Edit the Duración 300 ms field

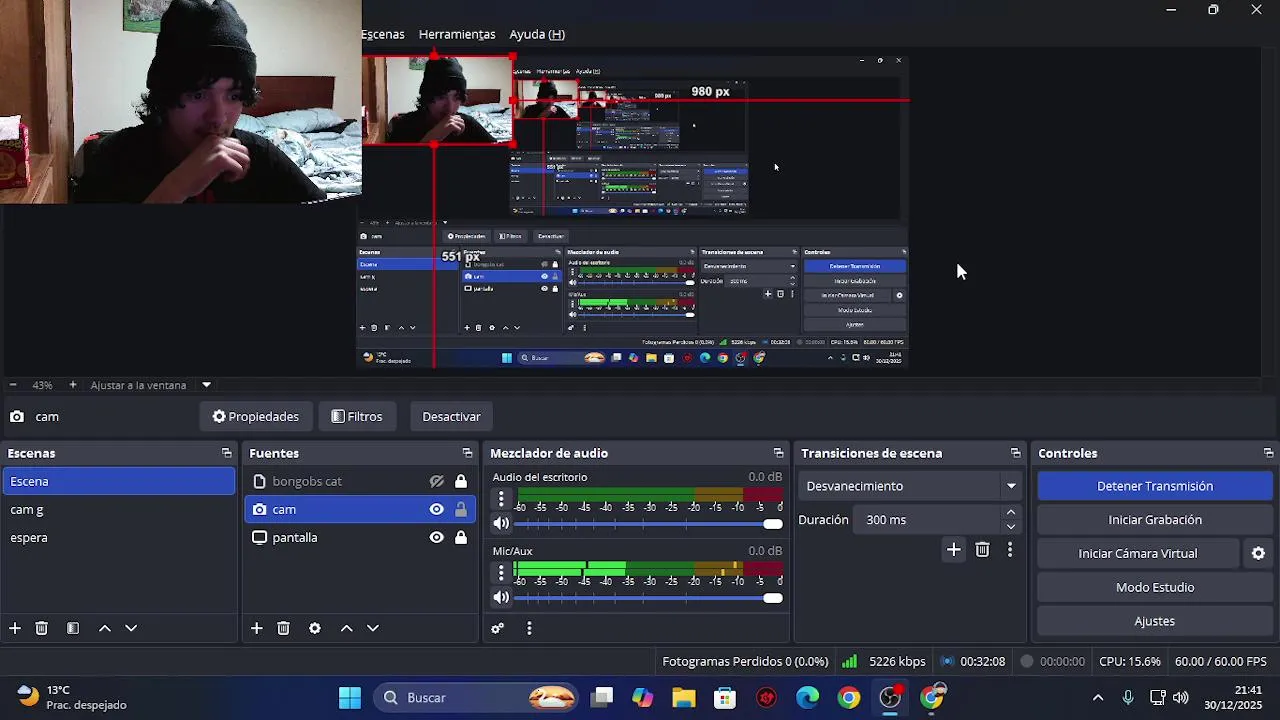coord(926,520)
